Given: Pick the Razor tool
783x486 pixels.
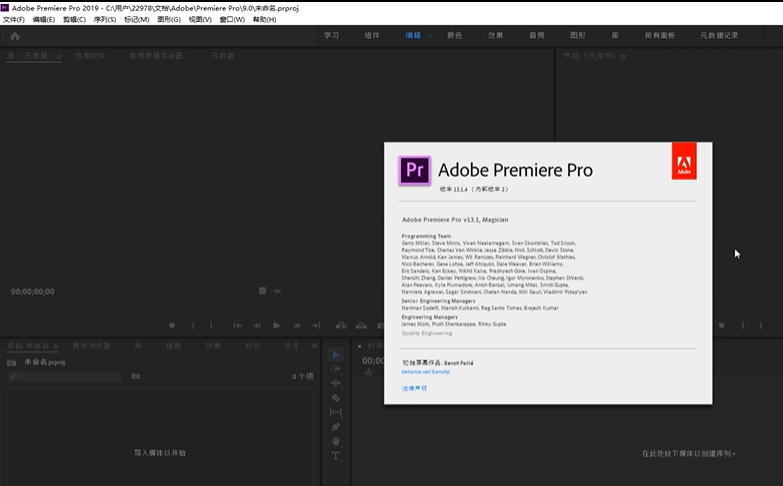Looking at the screenshot, I should tap(336, 398).
